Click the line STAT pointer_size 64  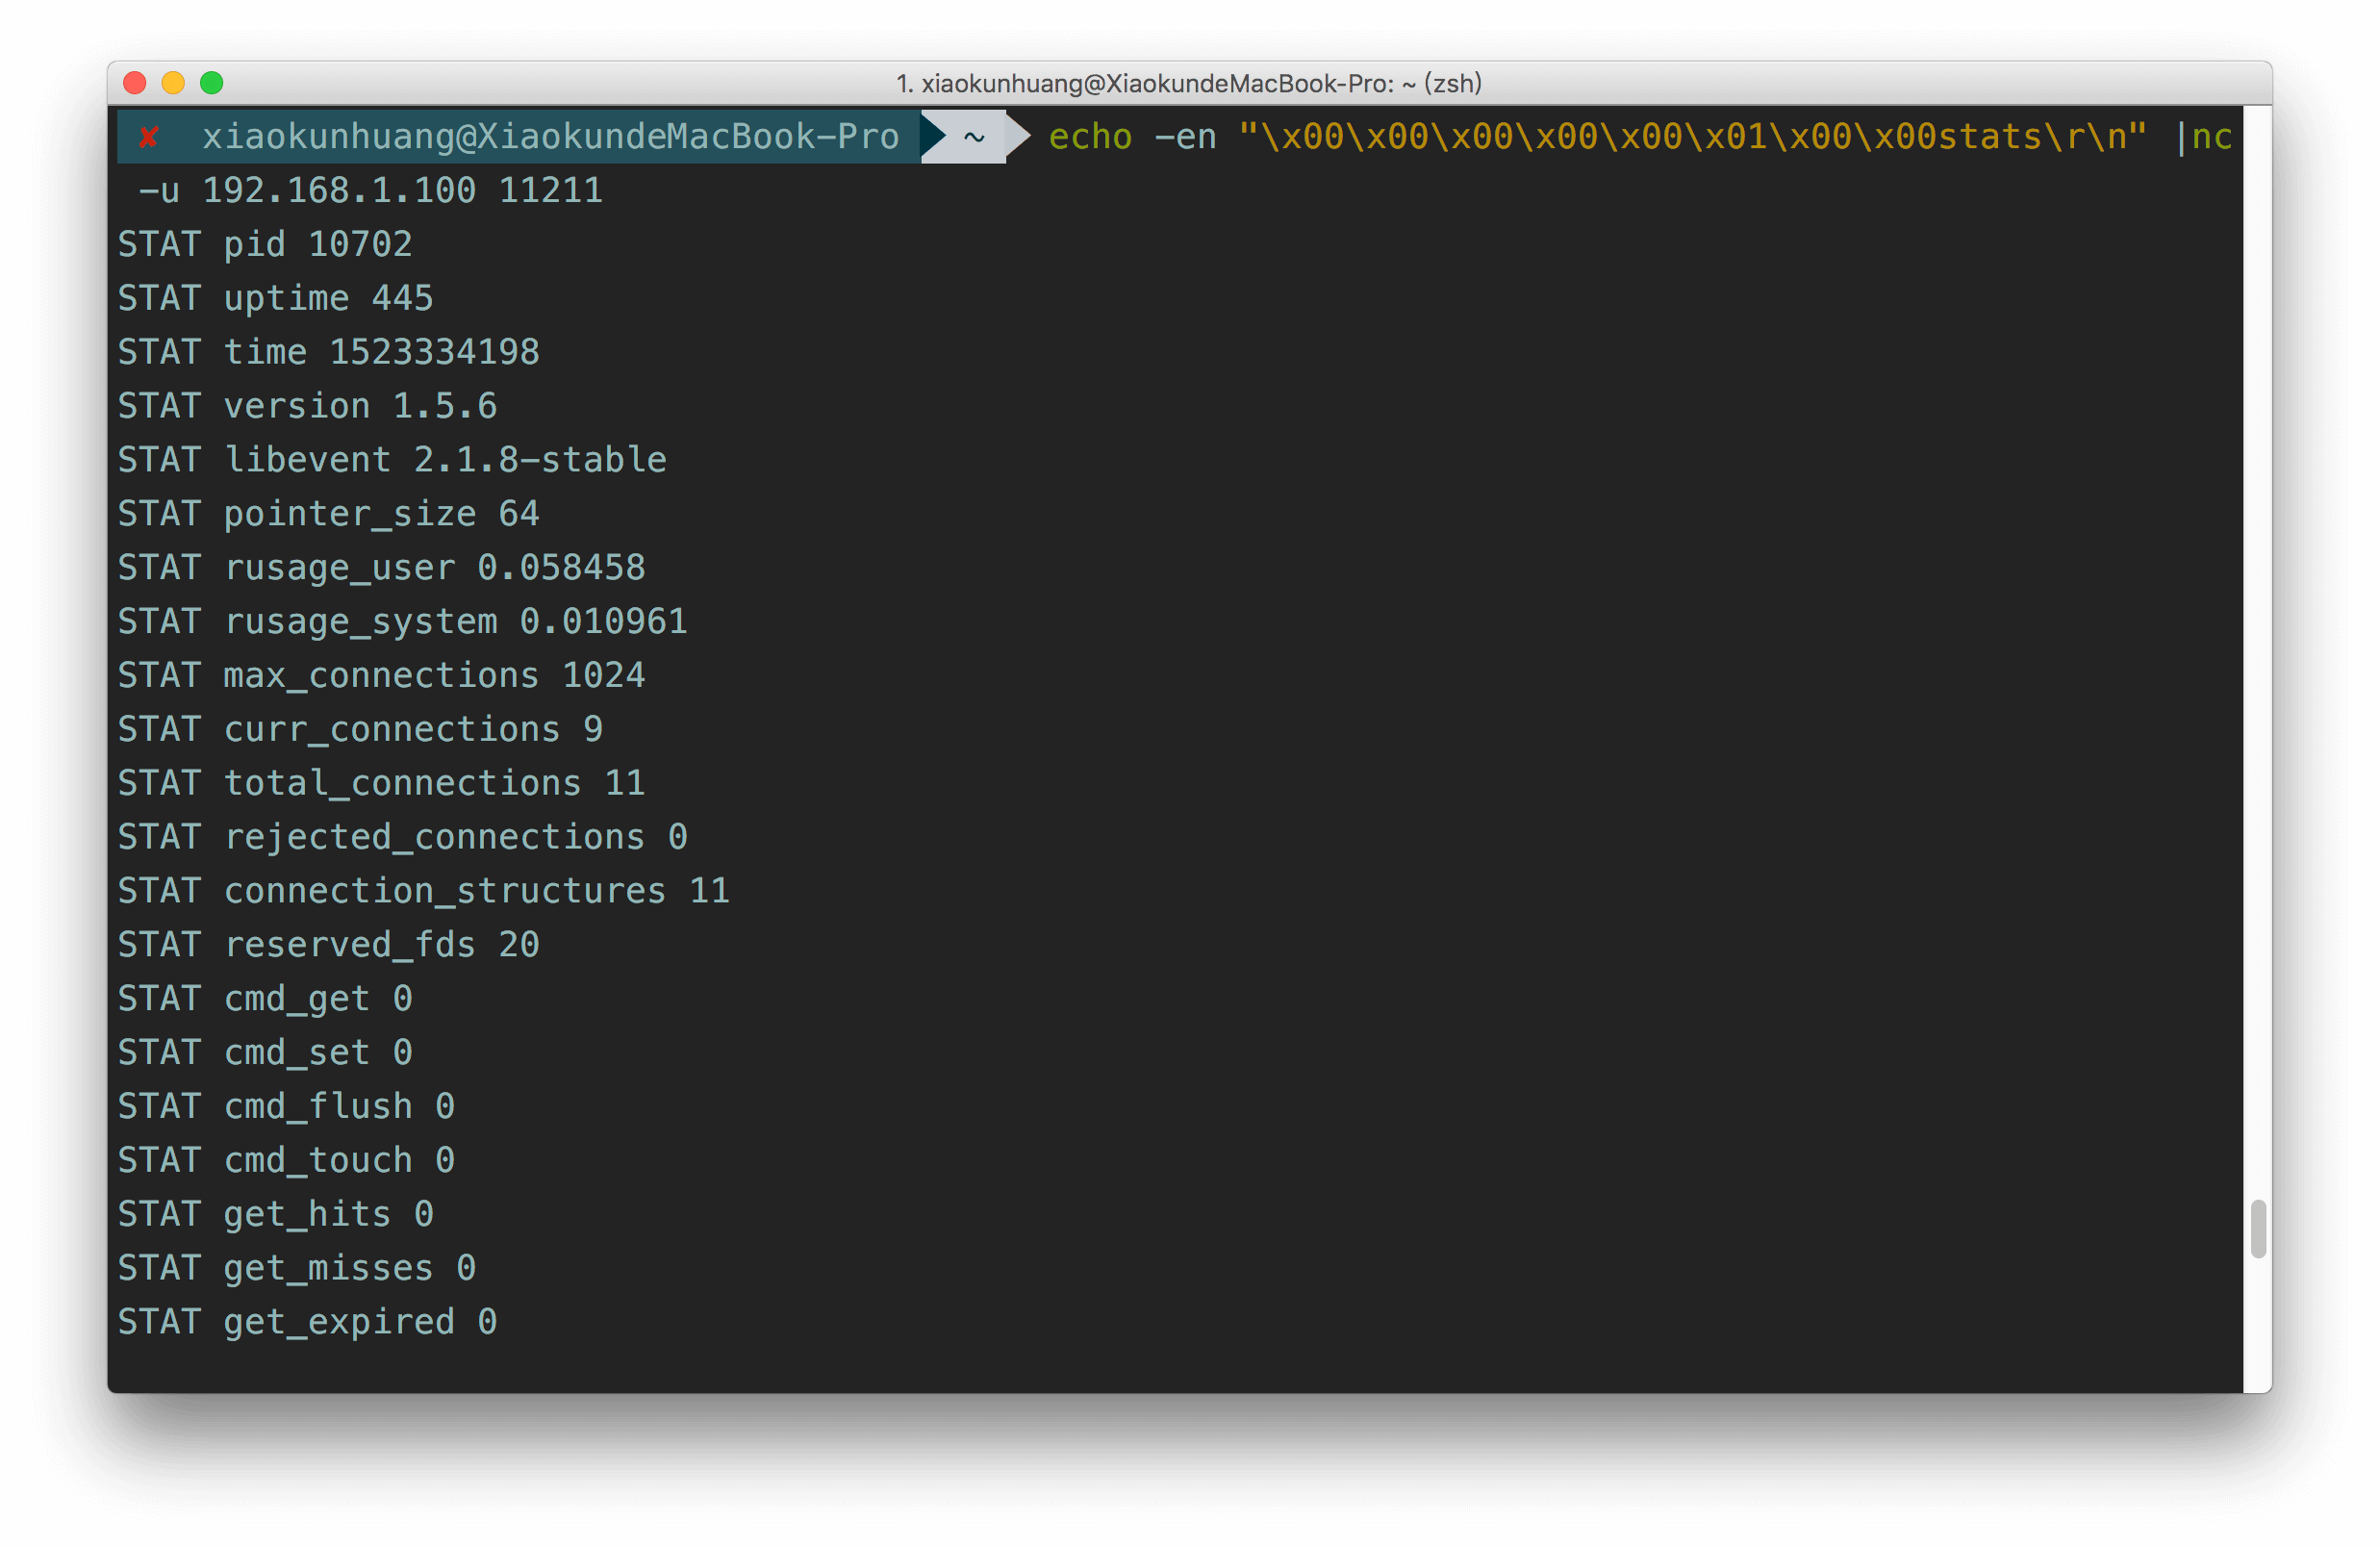click(x=329, y=514)
